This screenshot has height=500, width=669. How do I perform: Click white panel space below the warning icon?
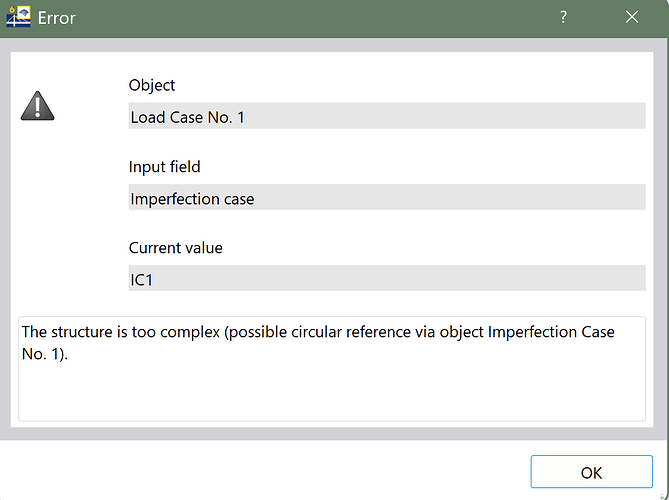(60, 220)
